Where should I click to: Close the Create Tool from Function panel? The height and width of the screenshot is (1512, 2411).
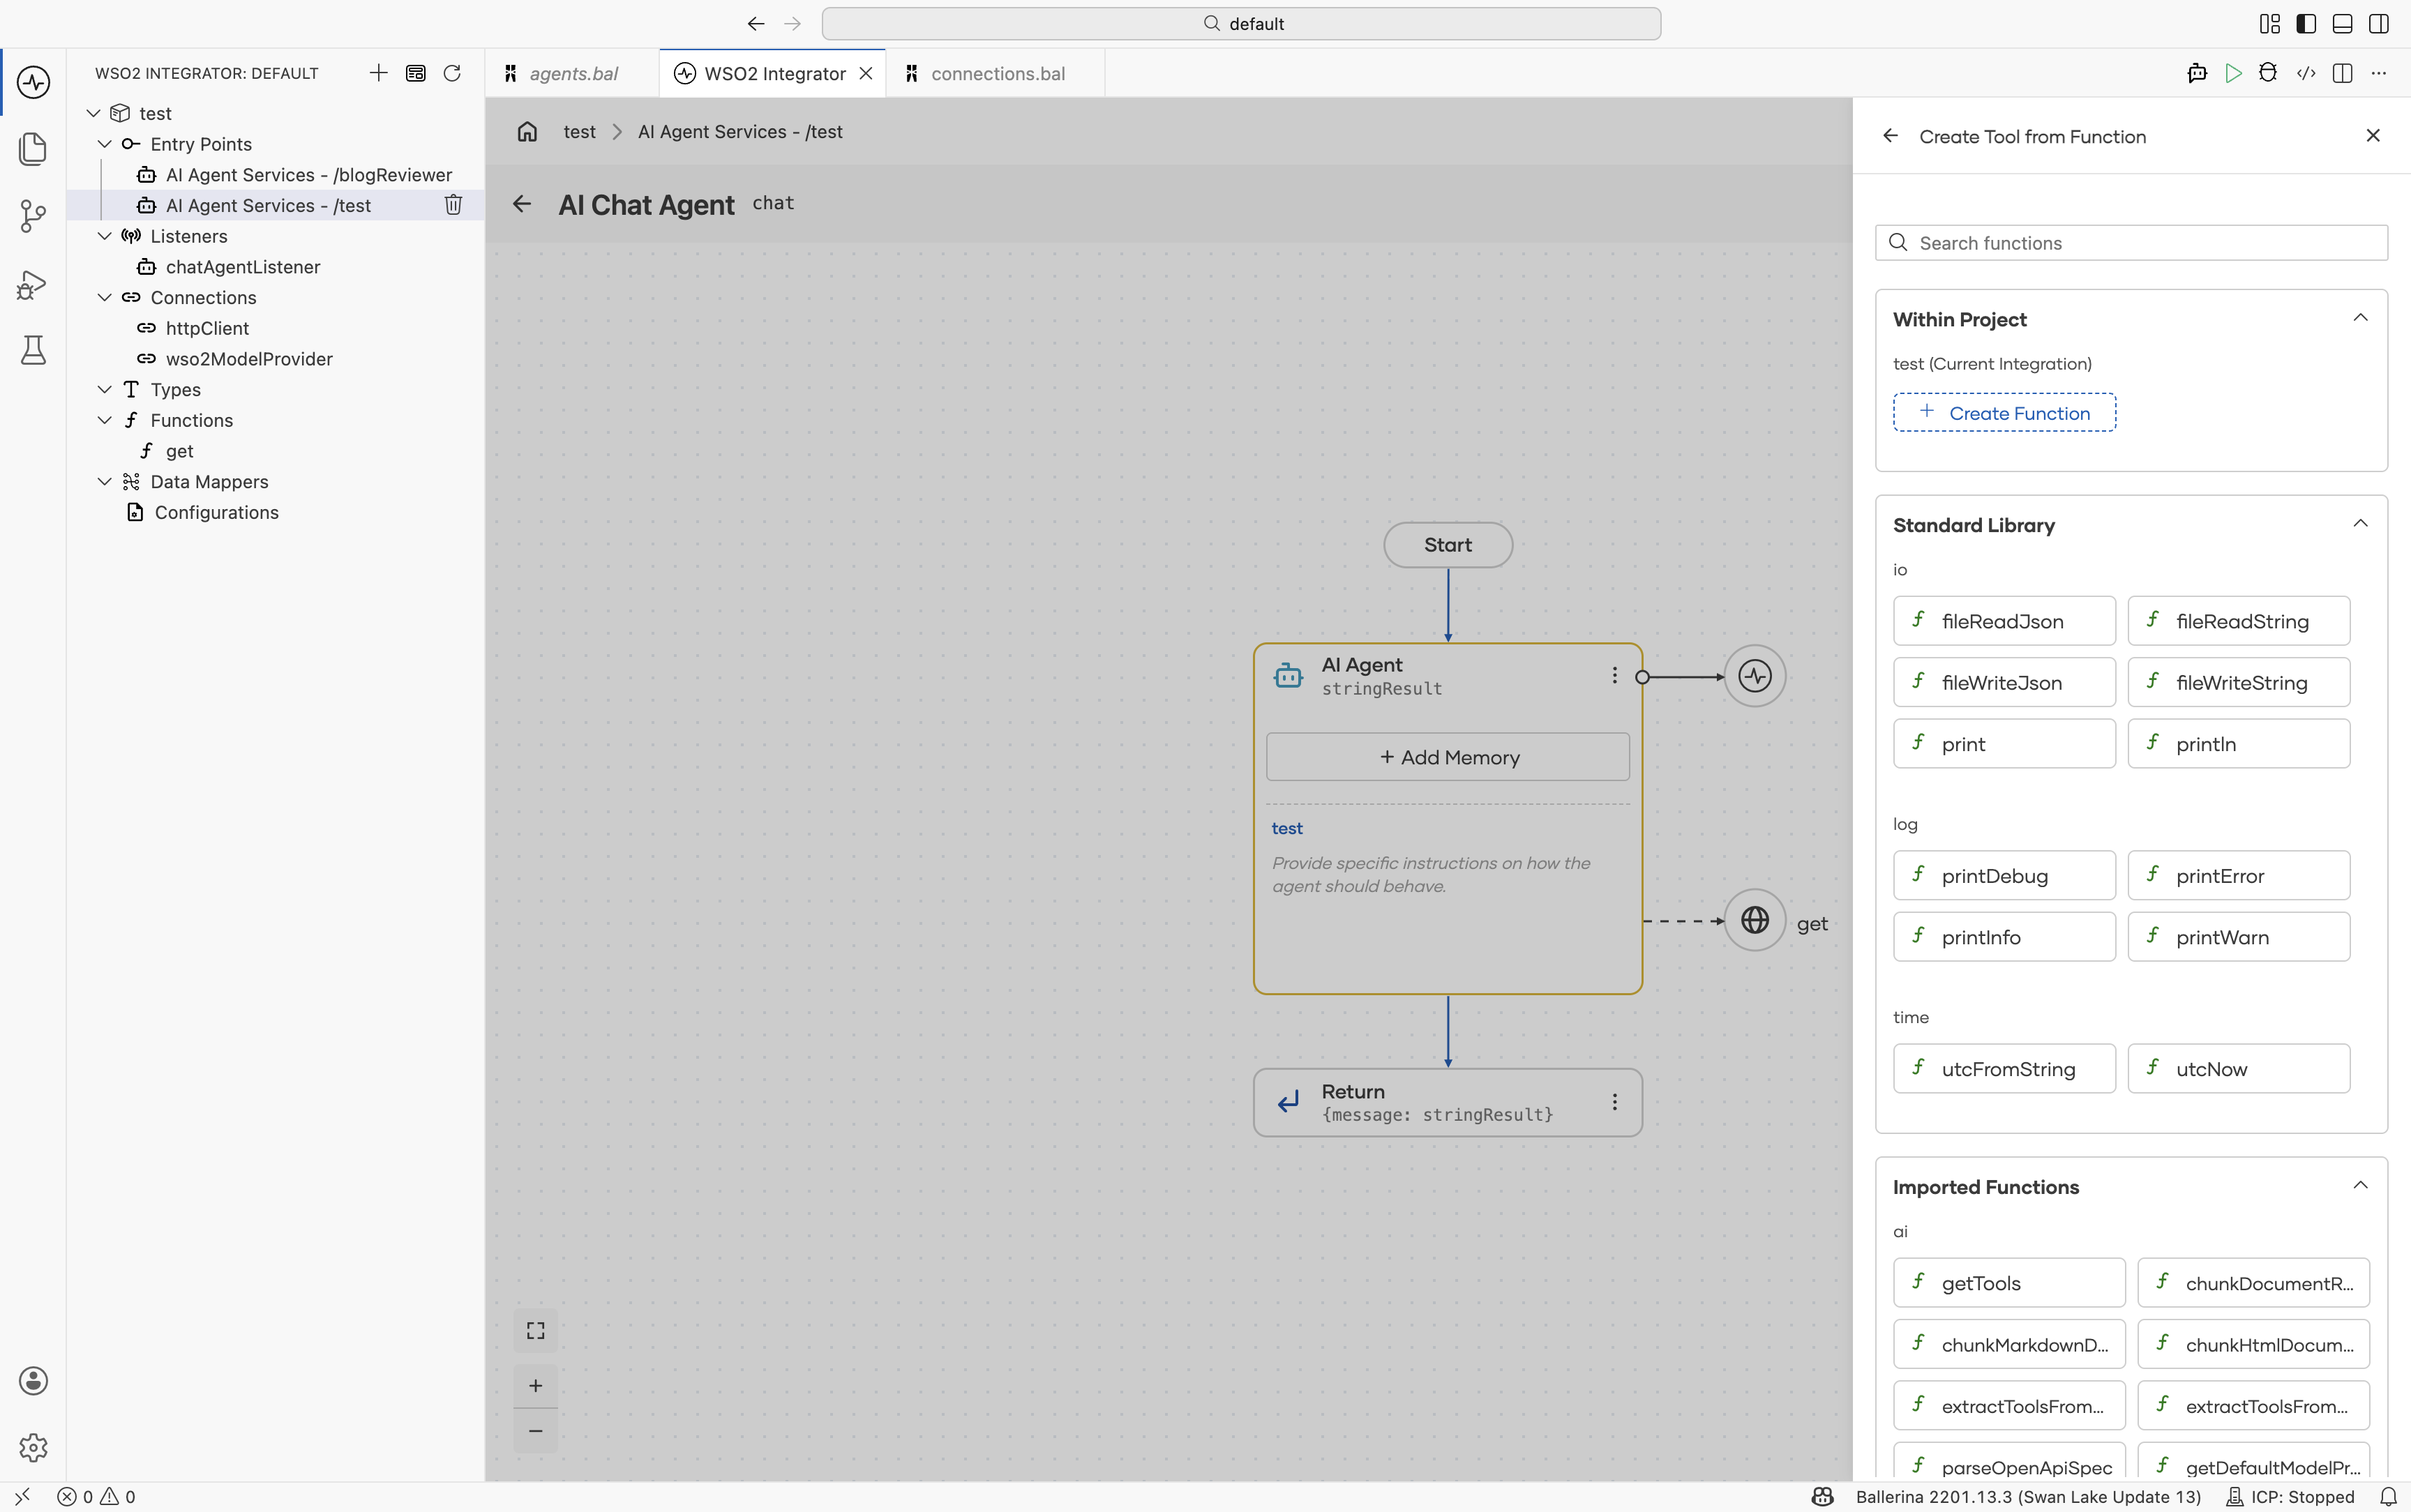tap(2373, 136)
